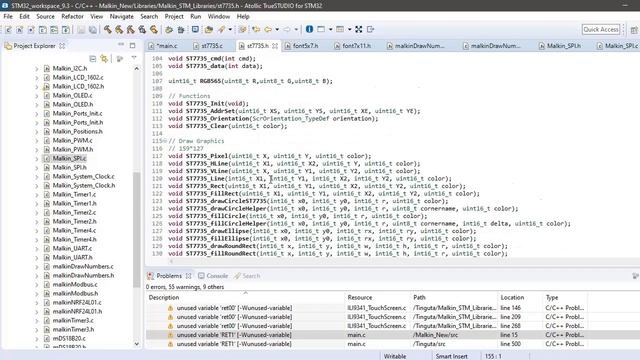This screenshot has width=640, height=360.
Task: Expand the Malkin_UART.c tree node
Action: tap(37, 248)
